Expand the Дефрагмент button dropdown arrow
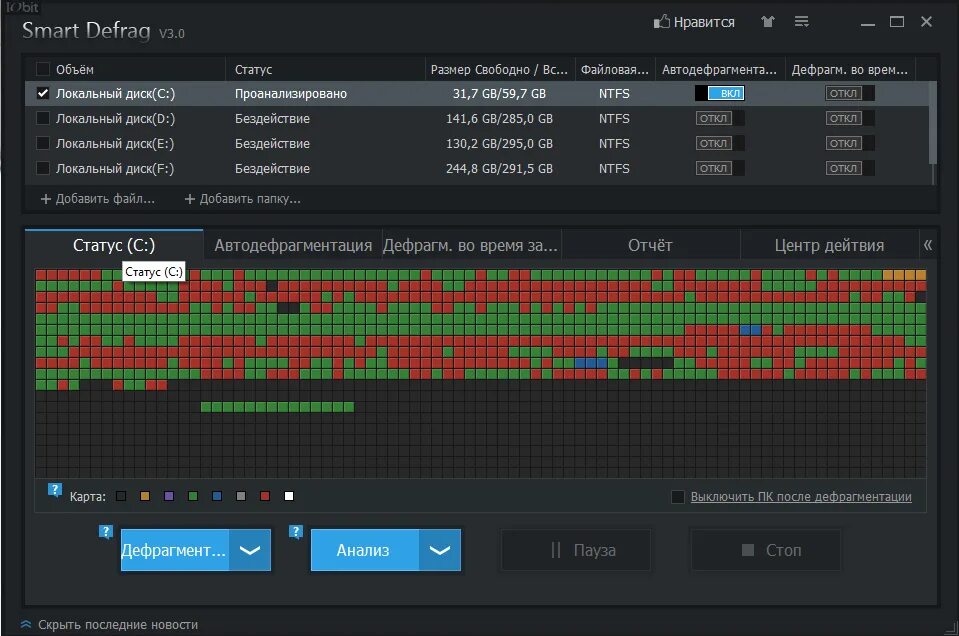The image size is (959, 636). (250, 550)
